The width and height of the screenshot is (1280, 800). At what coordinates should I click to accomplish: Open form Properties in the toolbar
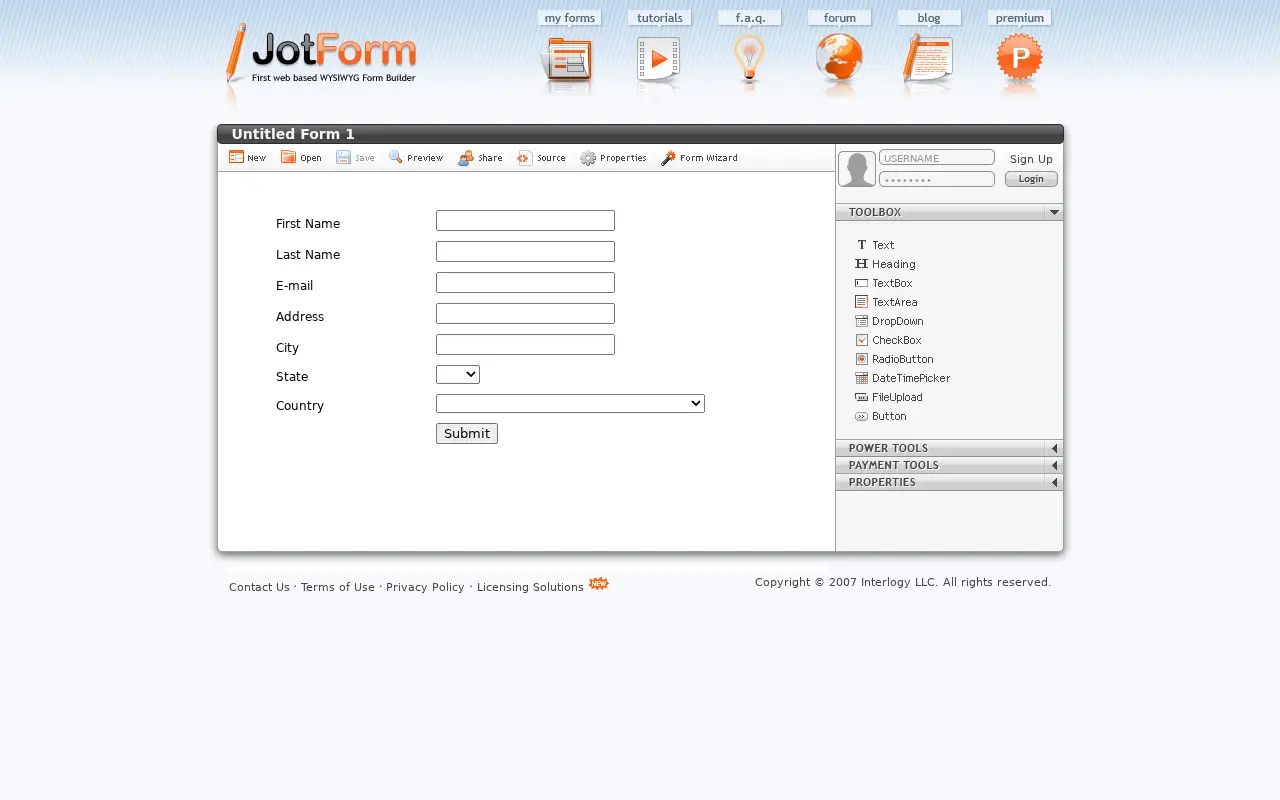click(613, 157)
